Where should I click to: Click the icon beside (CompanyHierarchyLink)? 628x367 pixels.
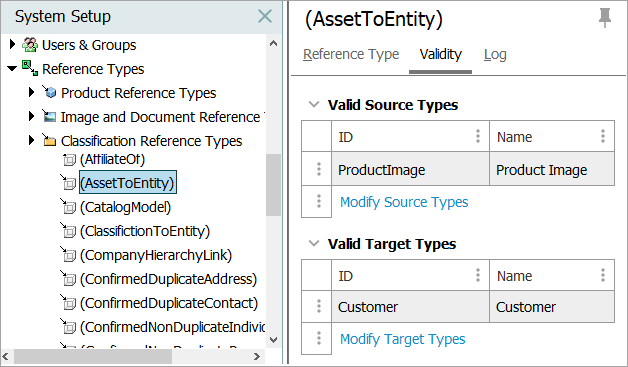pos(69,255)
